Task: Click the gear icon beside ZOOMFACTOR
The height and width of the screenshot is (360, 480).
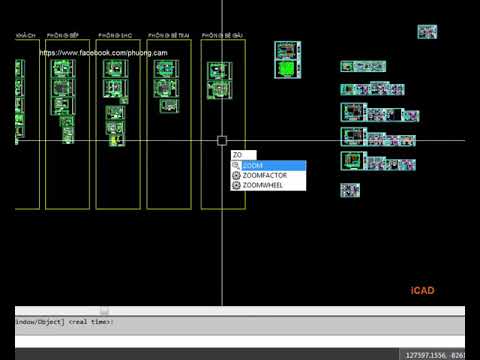Action: (236, 175)
